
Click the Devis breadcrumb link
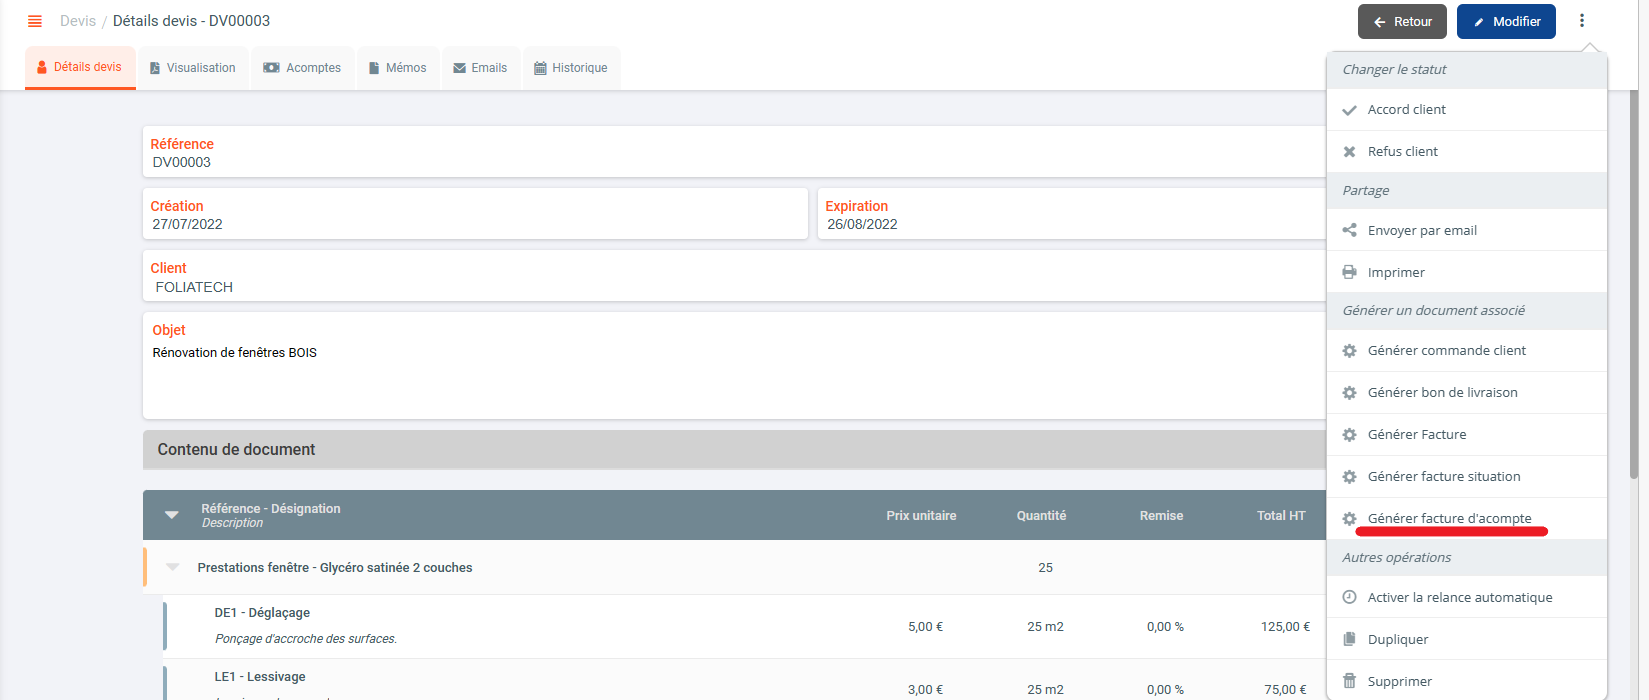click(78, 21)
